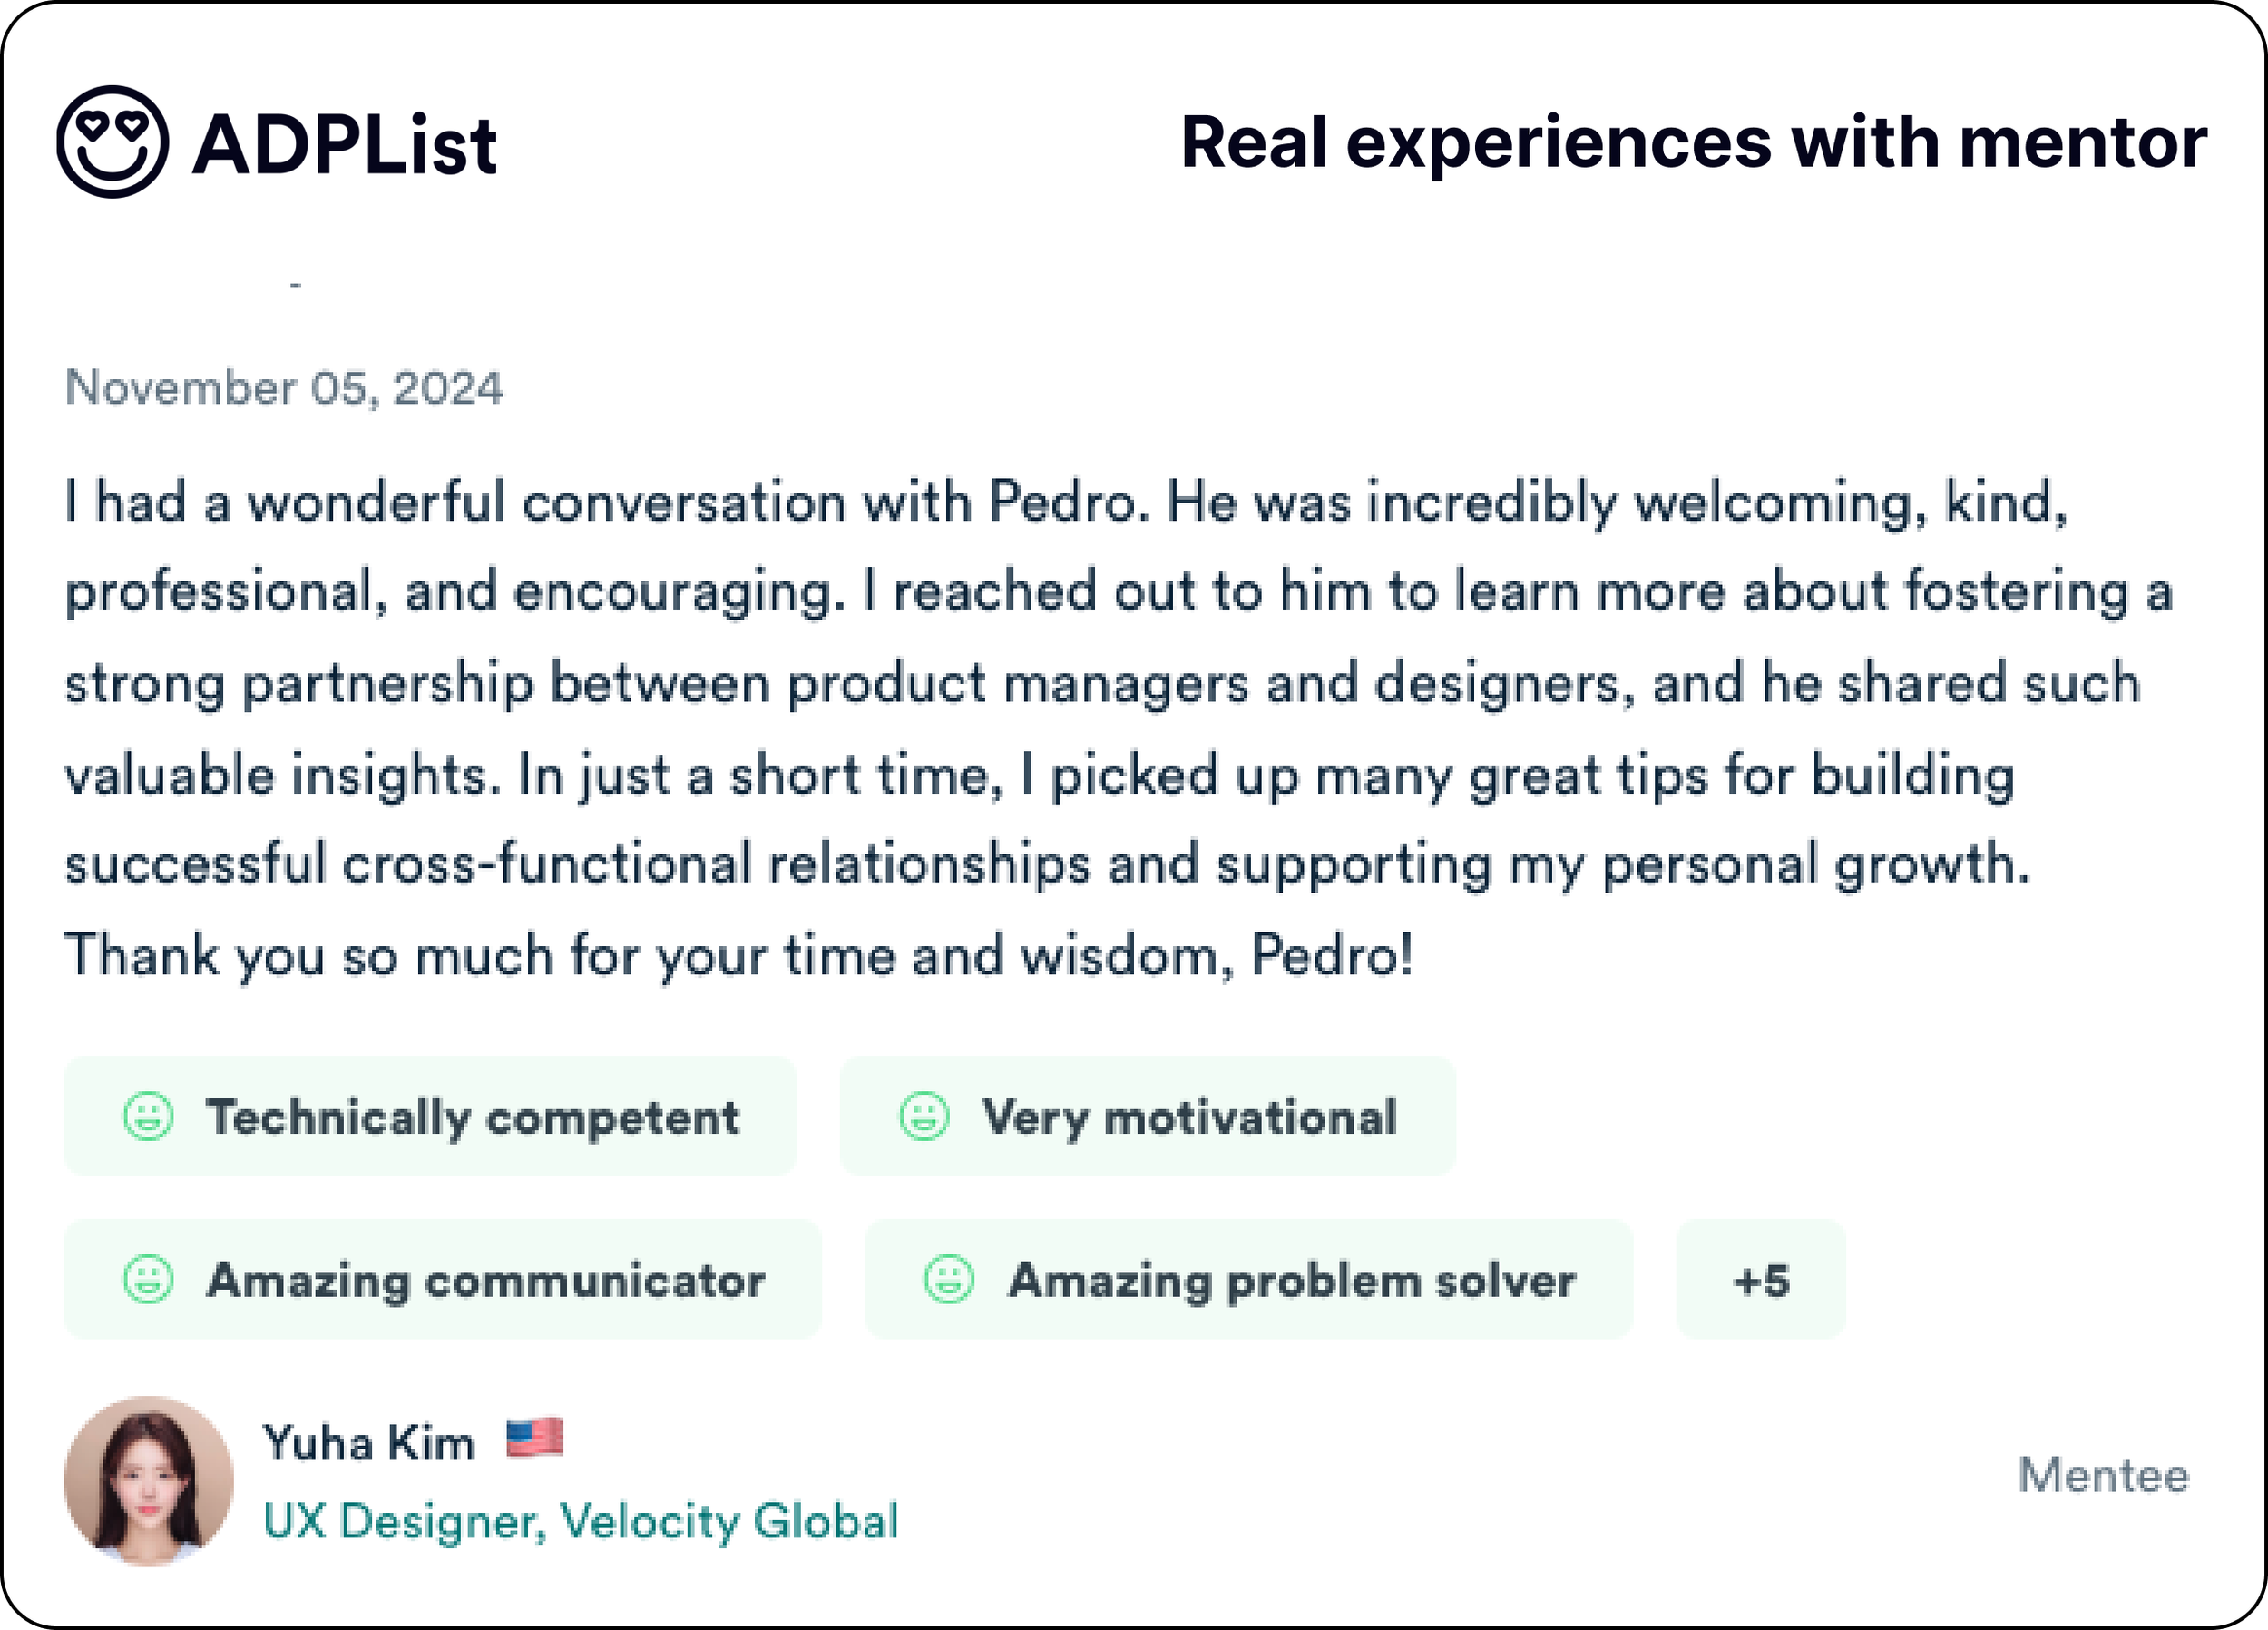
Task: Click the smiley icon beside Amazing communicator
Action: (148, 1279)
